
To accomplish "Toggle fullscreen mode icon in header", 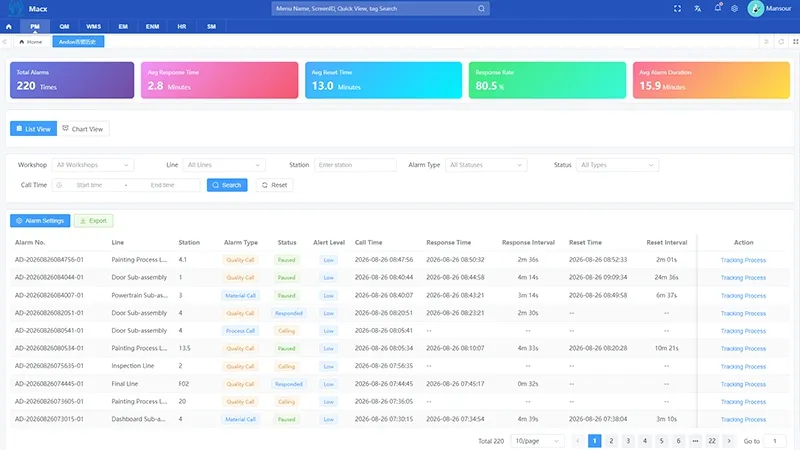I will pos(677,9).
